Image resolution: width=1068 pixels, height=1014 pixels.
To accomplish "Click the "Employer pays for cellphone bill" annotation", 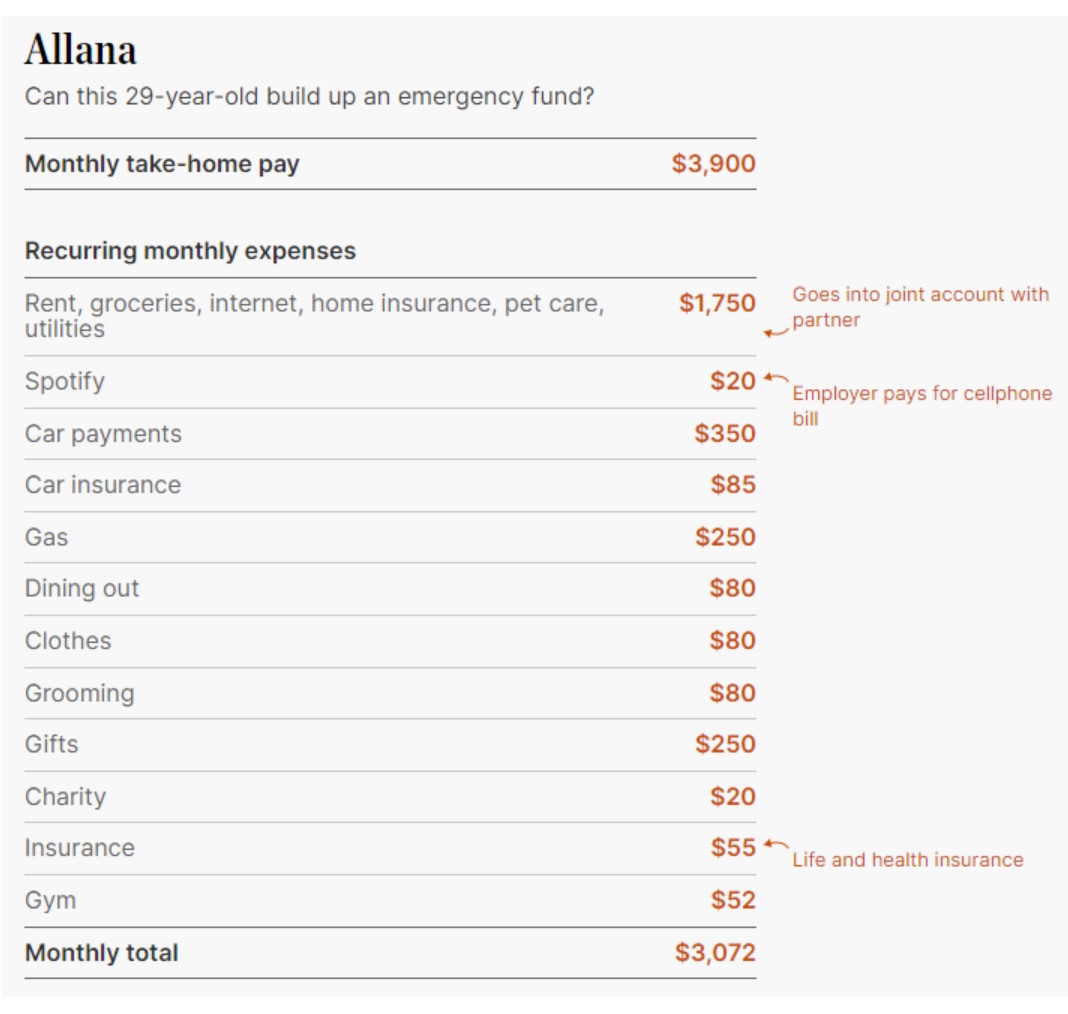I will pyautogui.click(x=921, y=405).
